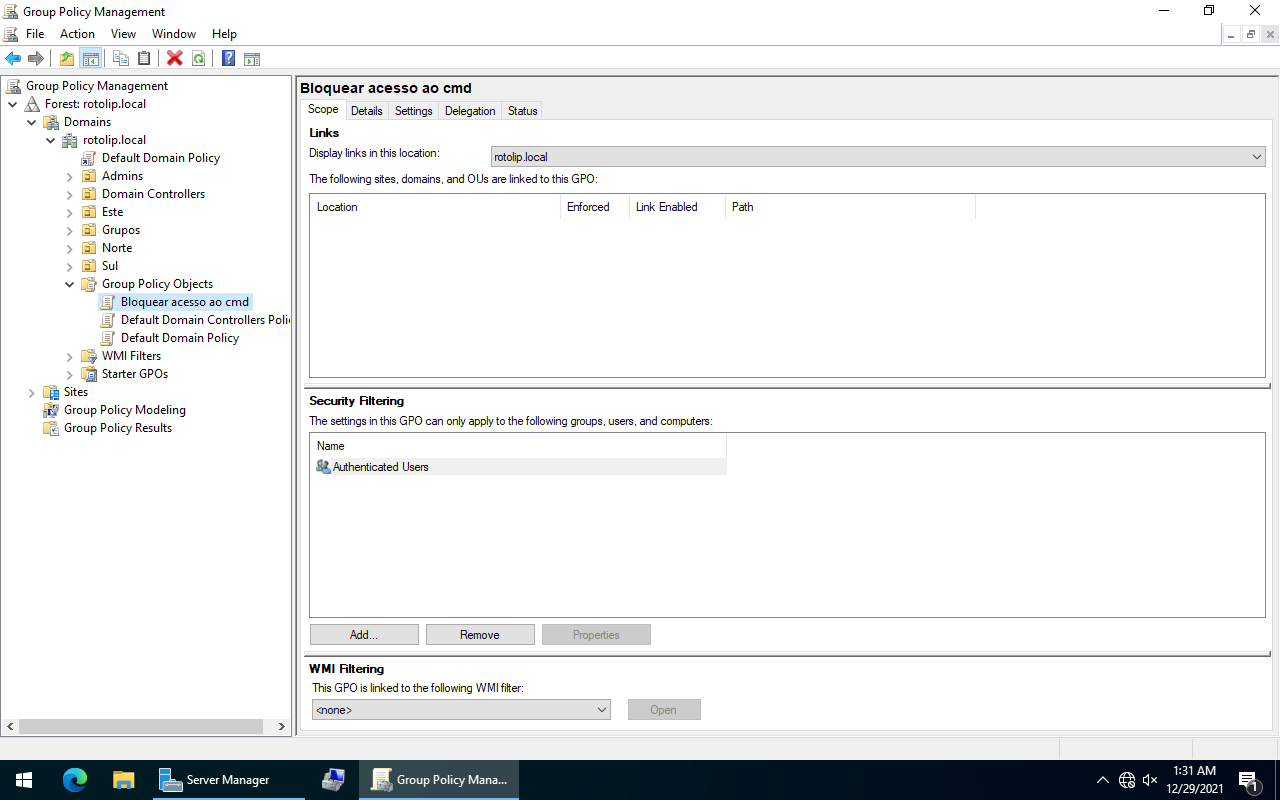Click the Copy icon in the toolbar
The image size is (1280, 800).
point(121,58)
